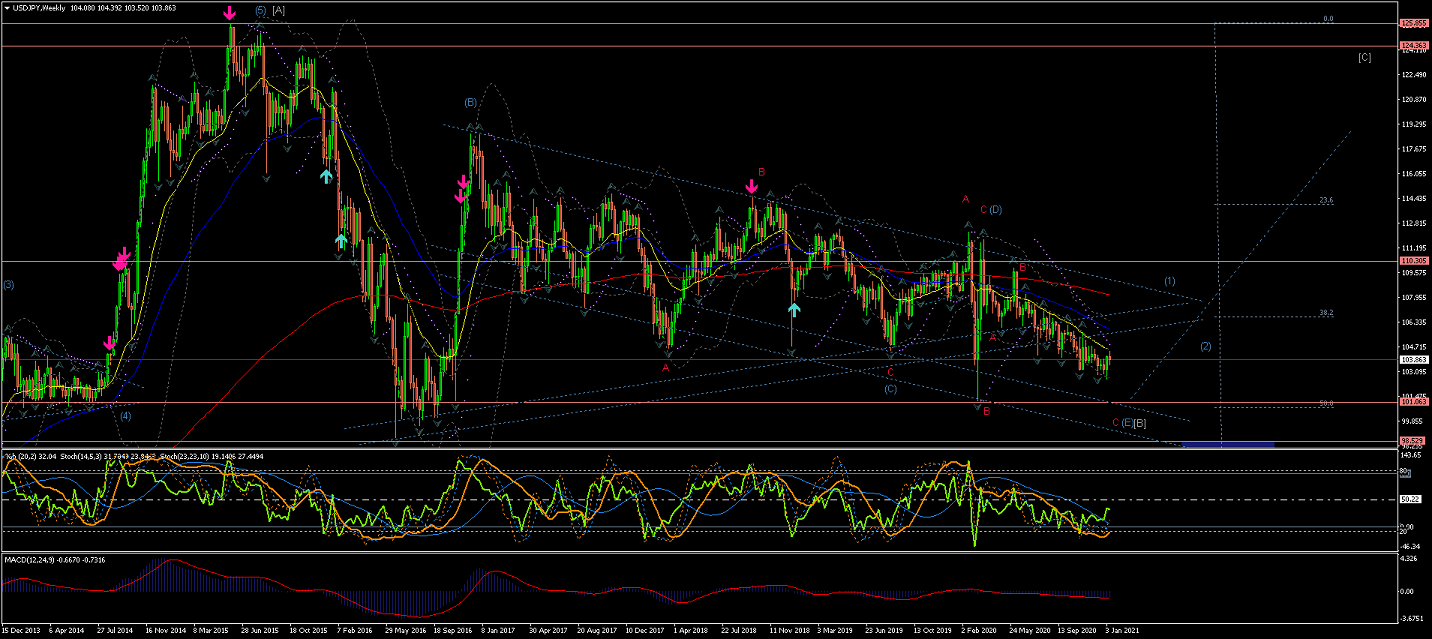Click the blue rectangle near the 98.529 line
This screenshot has height=639, width=1432.
[x=1228, y=443]
